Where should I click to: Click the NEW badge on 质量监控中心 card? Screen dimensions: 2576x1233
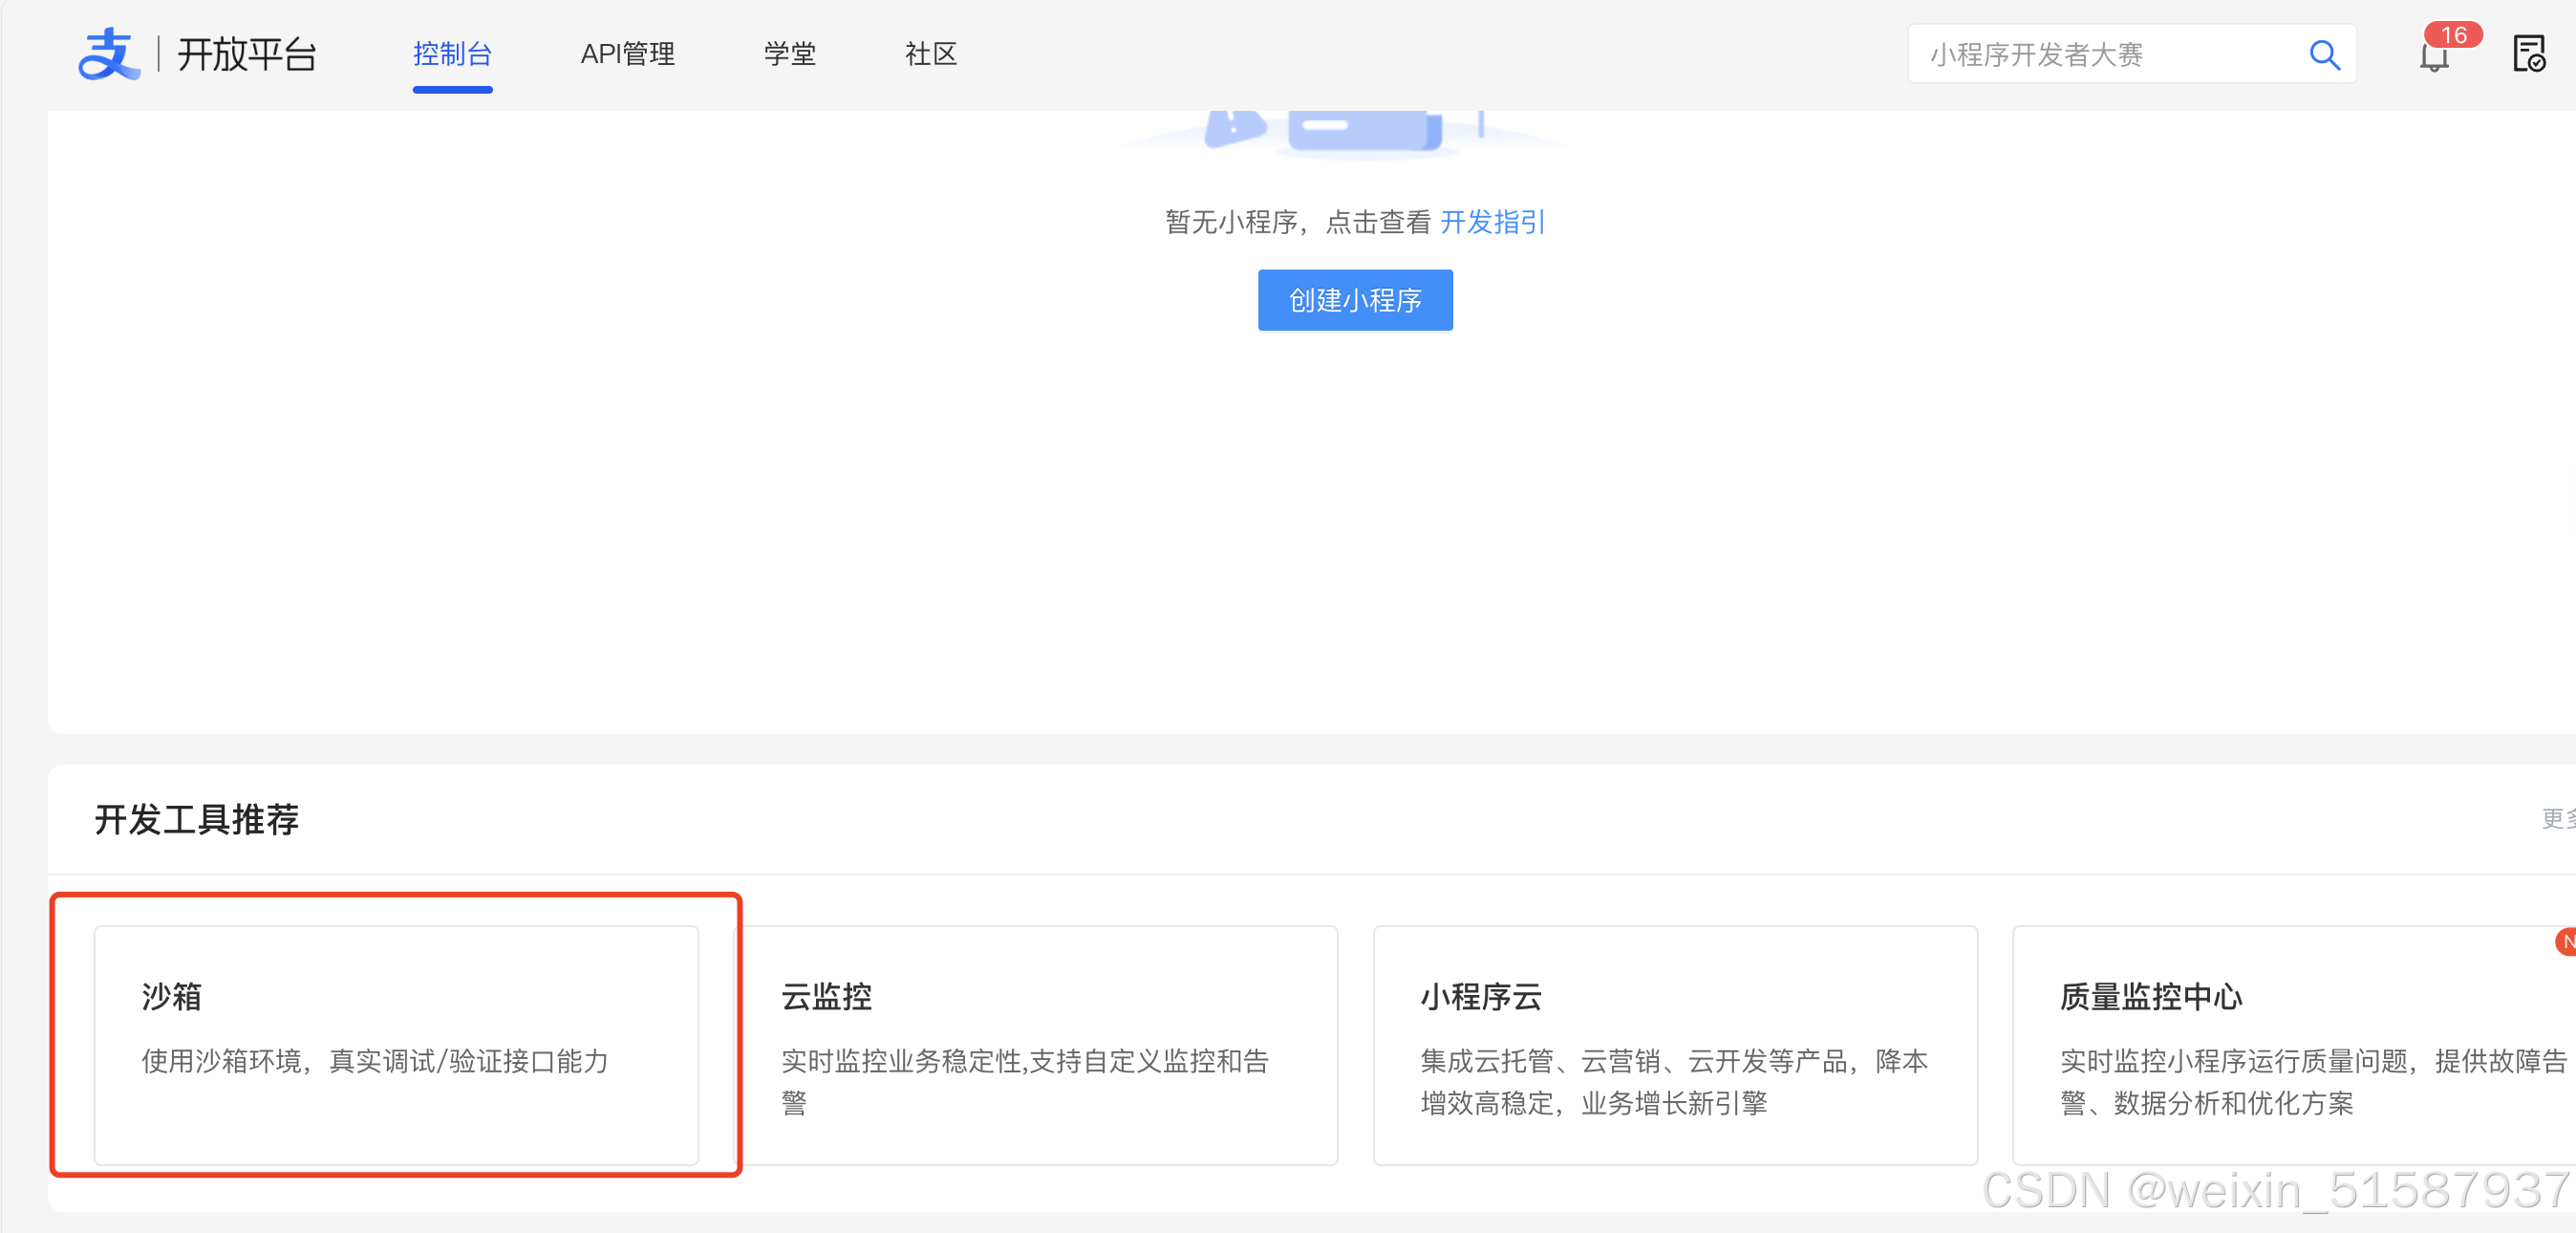2568,941
